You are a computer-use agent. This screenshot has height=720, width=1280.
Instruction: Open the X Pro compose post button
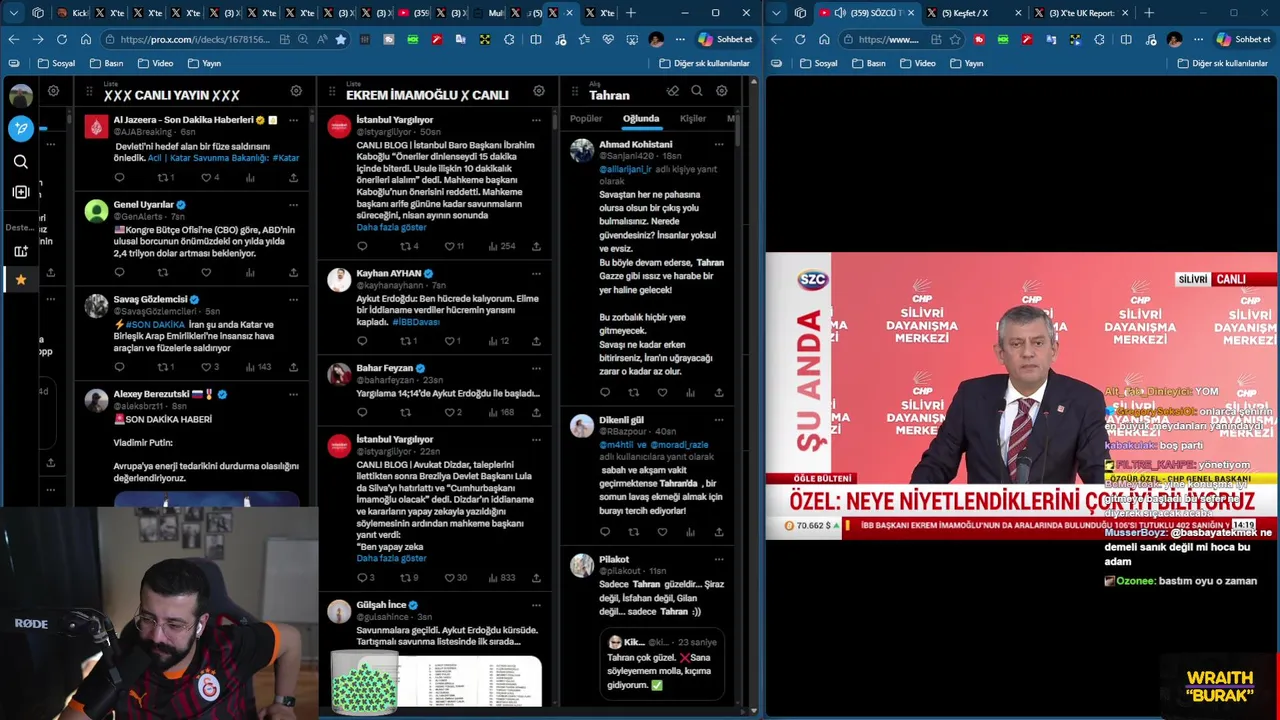(21, 128)
